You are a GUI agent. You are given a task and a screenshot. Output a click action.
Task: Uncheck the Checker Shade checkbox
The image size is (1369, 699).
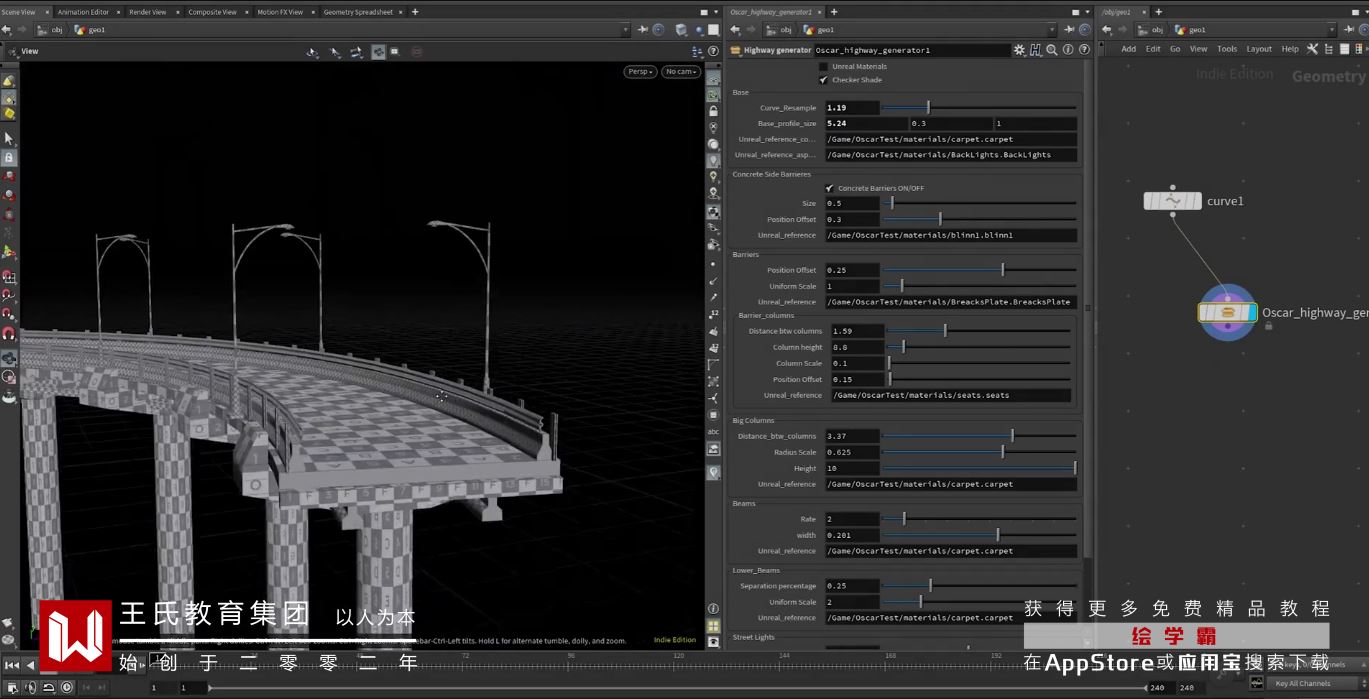[x=824, y=80]
